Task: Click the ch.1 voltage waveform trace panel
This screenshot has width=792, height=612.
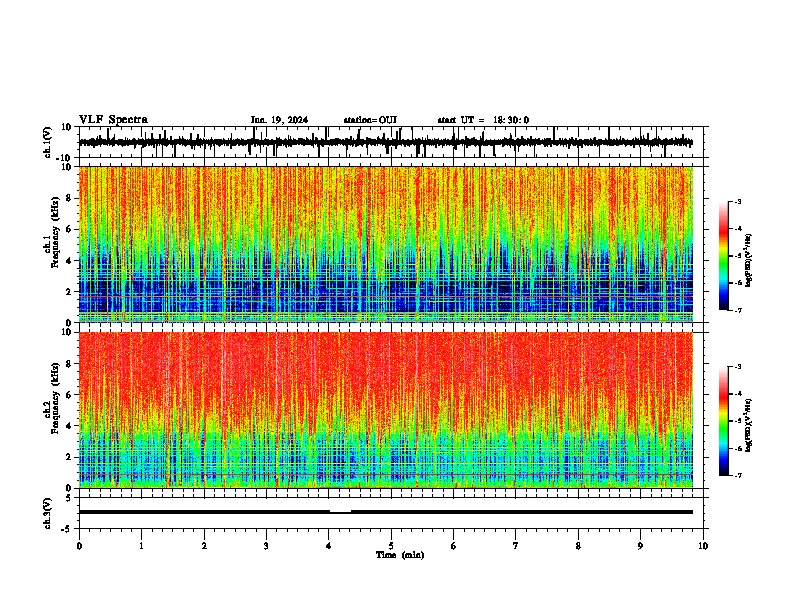Action: click(391, 142)
